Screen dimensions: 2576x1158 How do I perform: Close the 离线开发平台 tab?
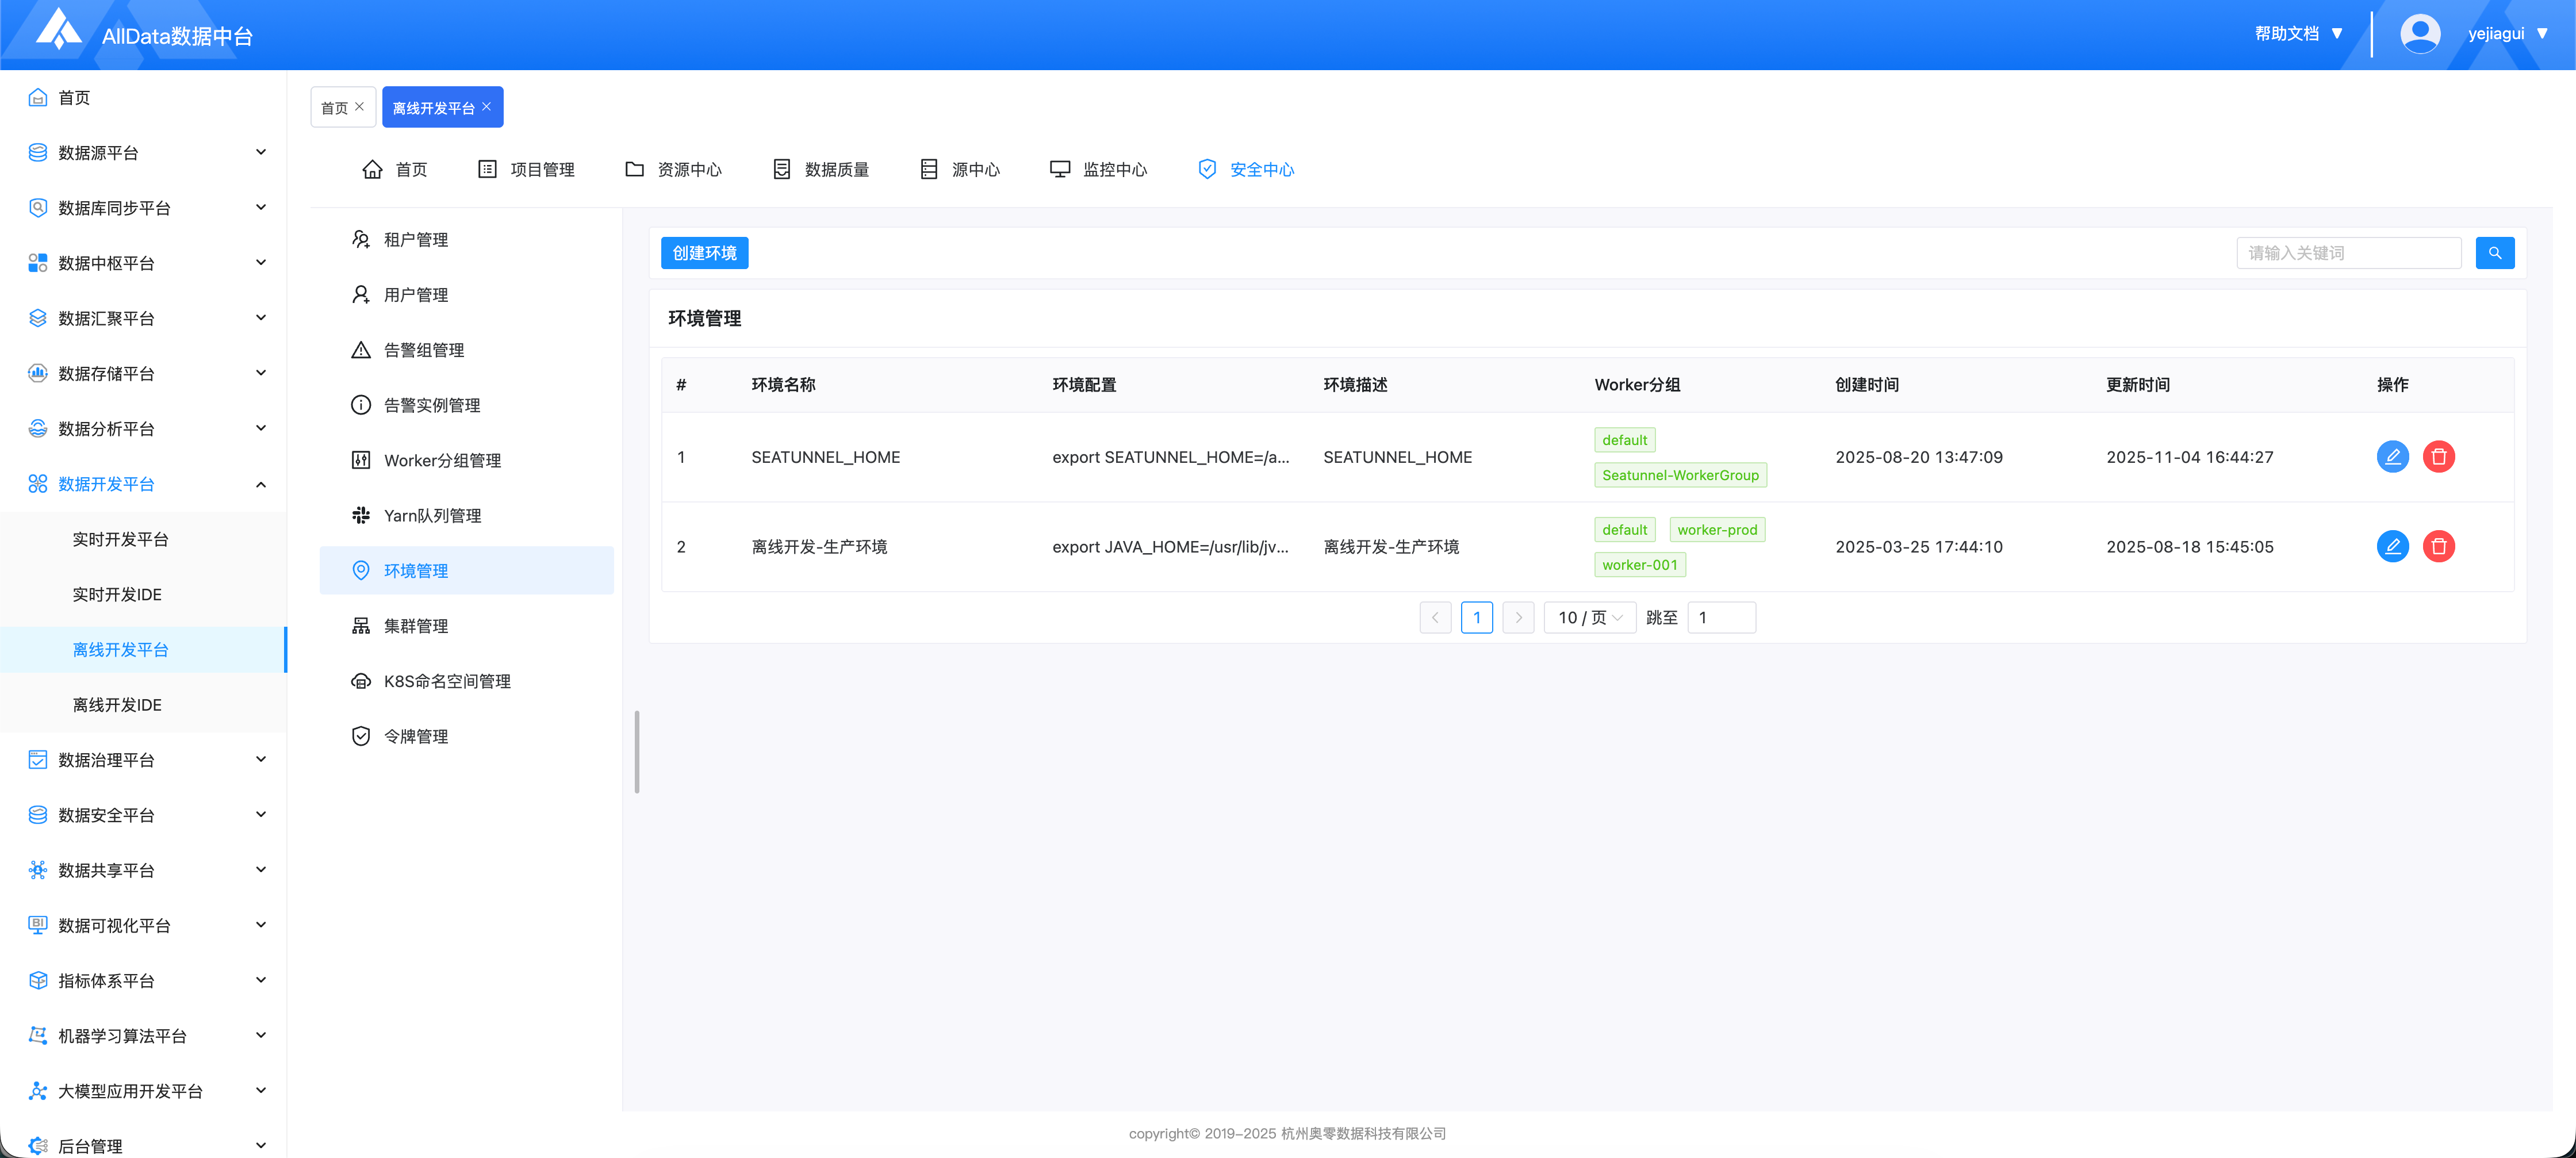point(487,106)
